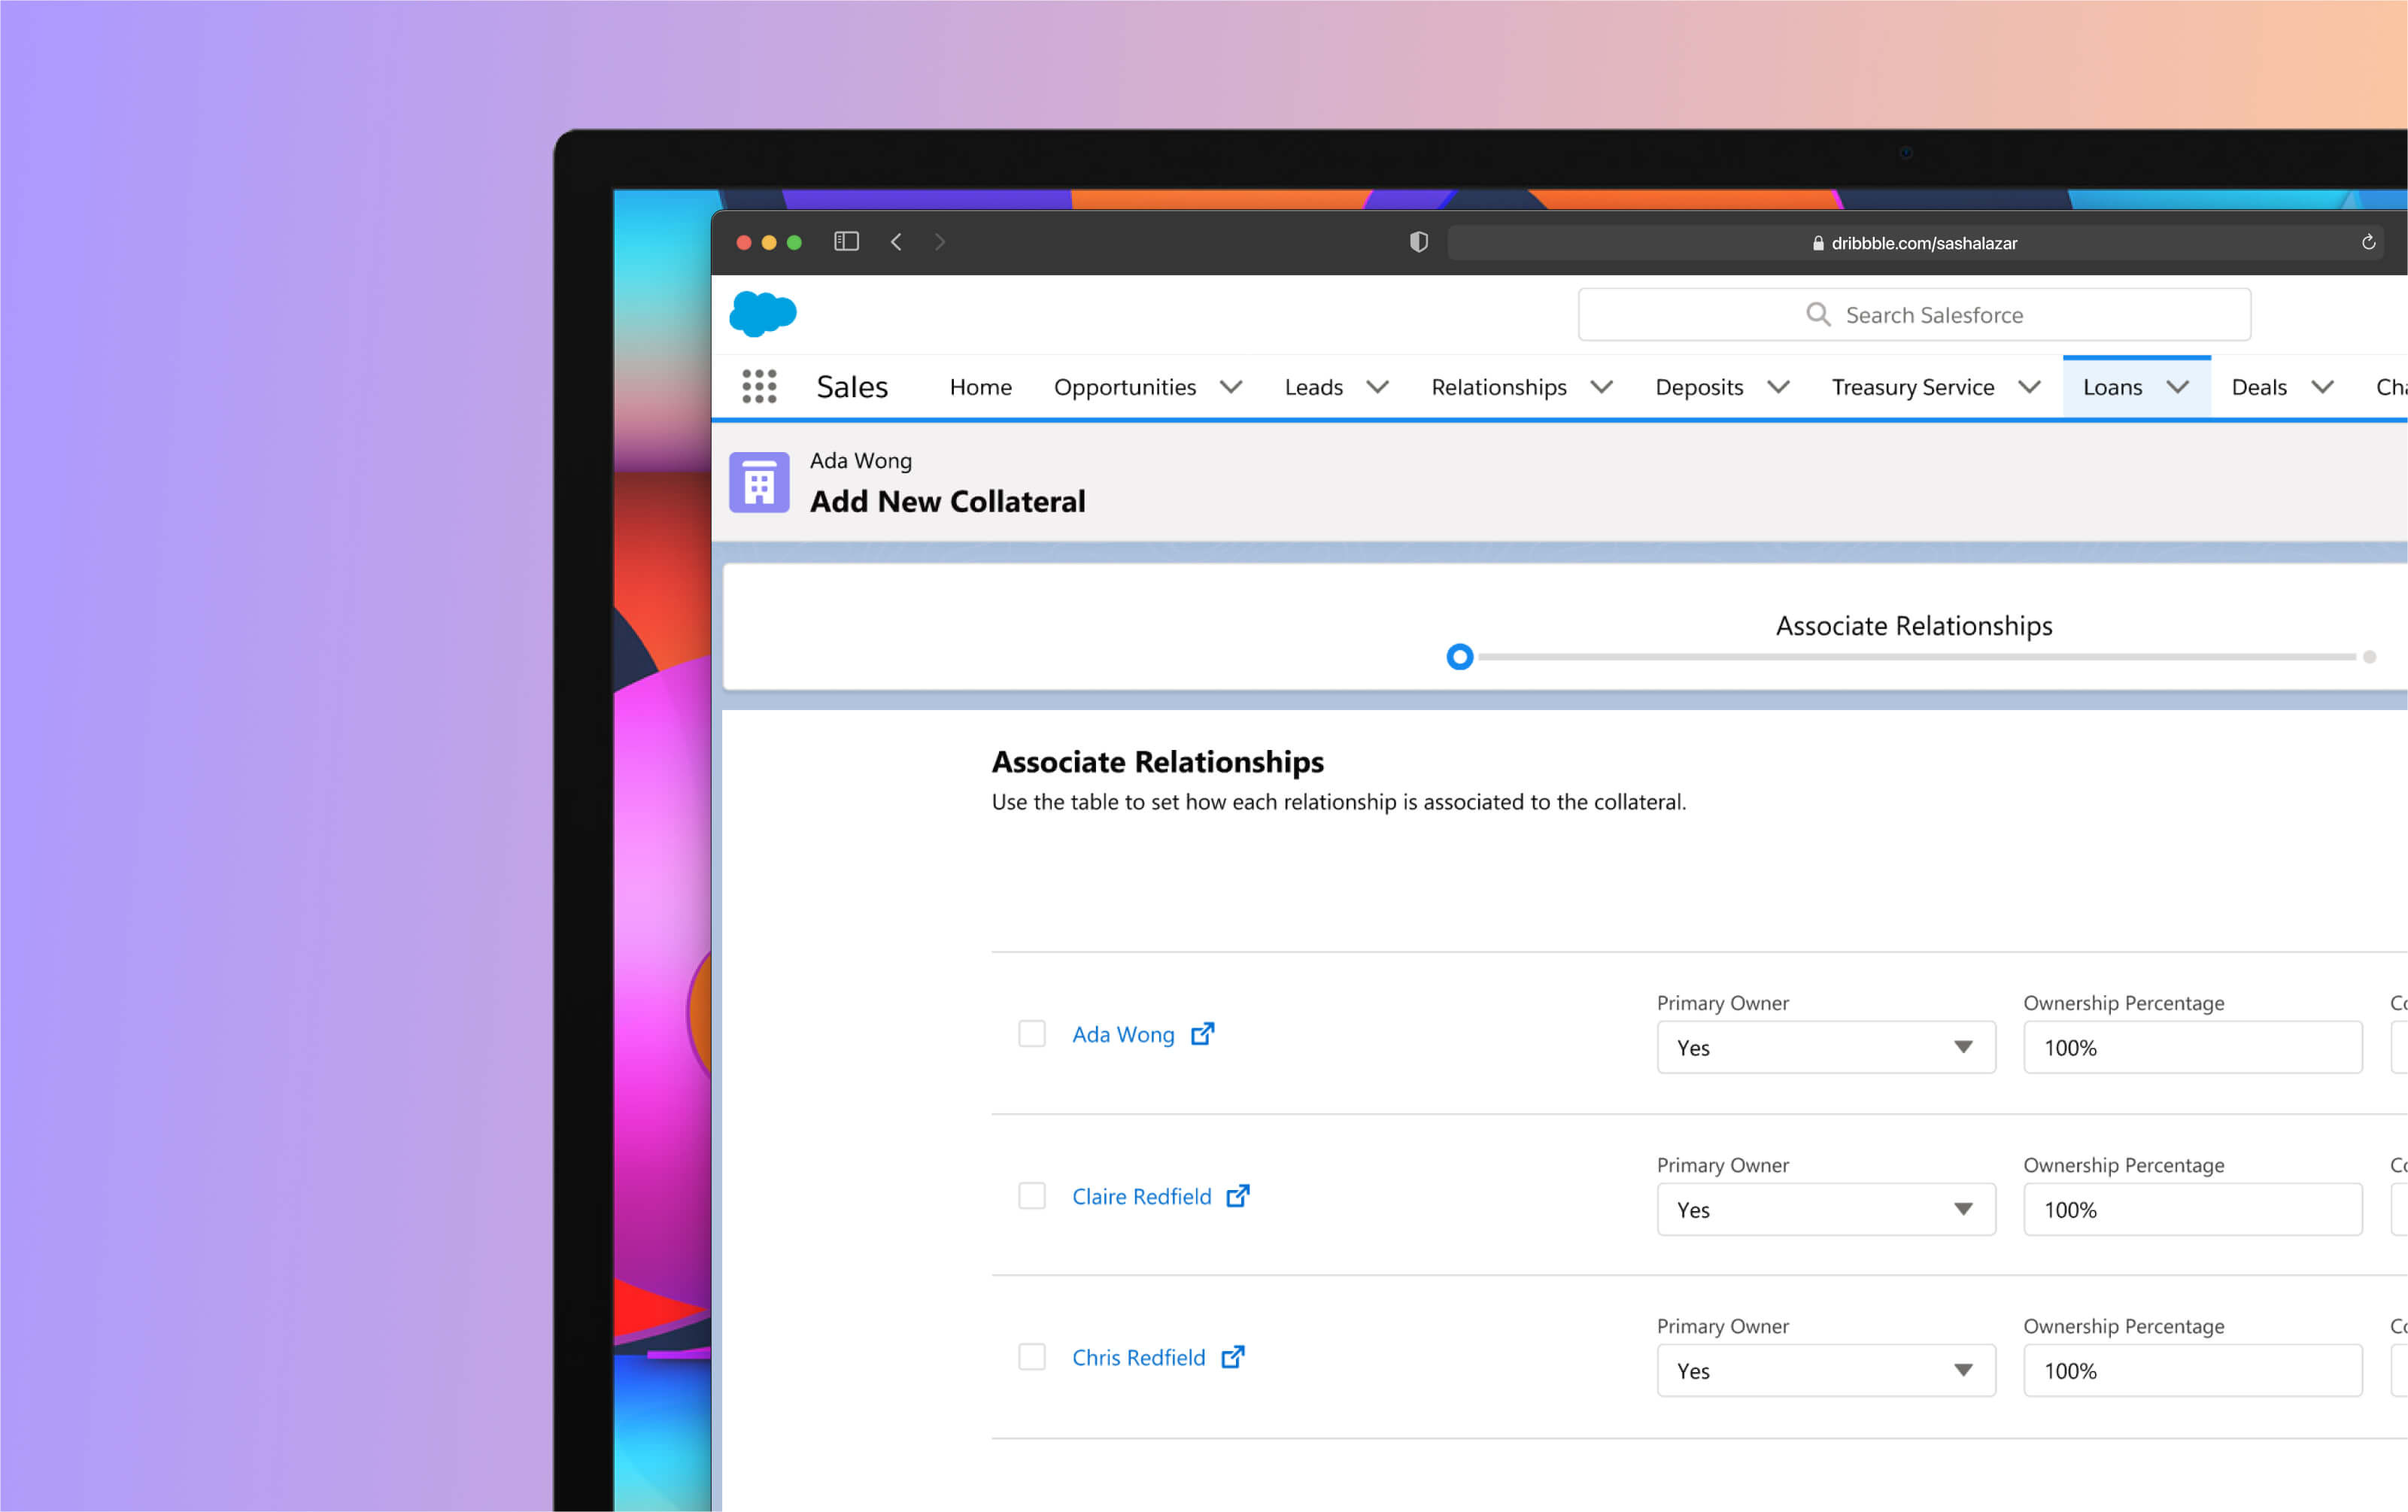This screenshot has width=2408, height=1512.
Task: Click the Search Salesforce field
Action: point(1913,315)
